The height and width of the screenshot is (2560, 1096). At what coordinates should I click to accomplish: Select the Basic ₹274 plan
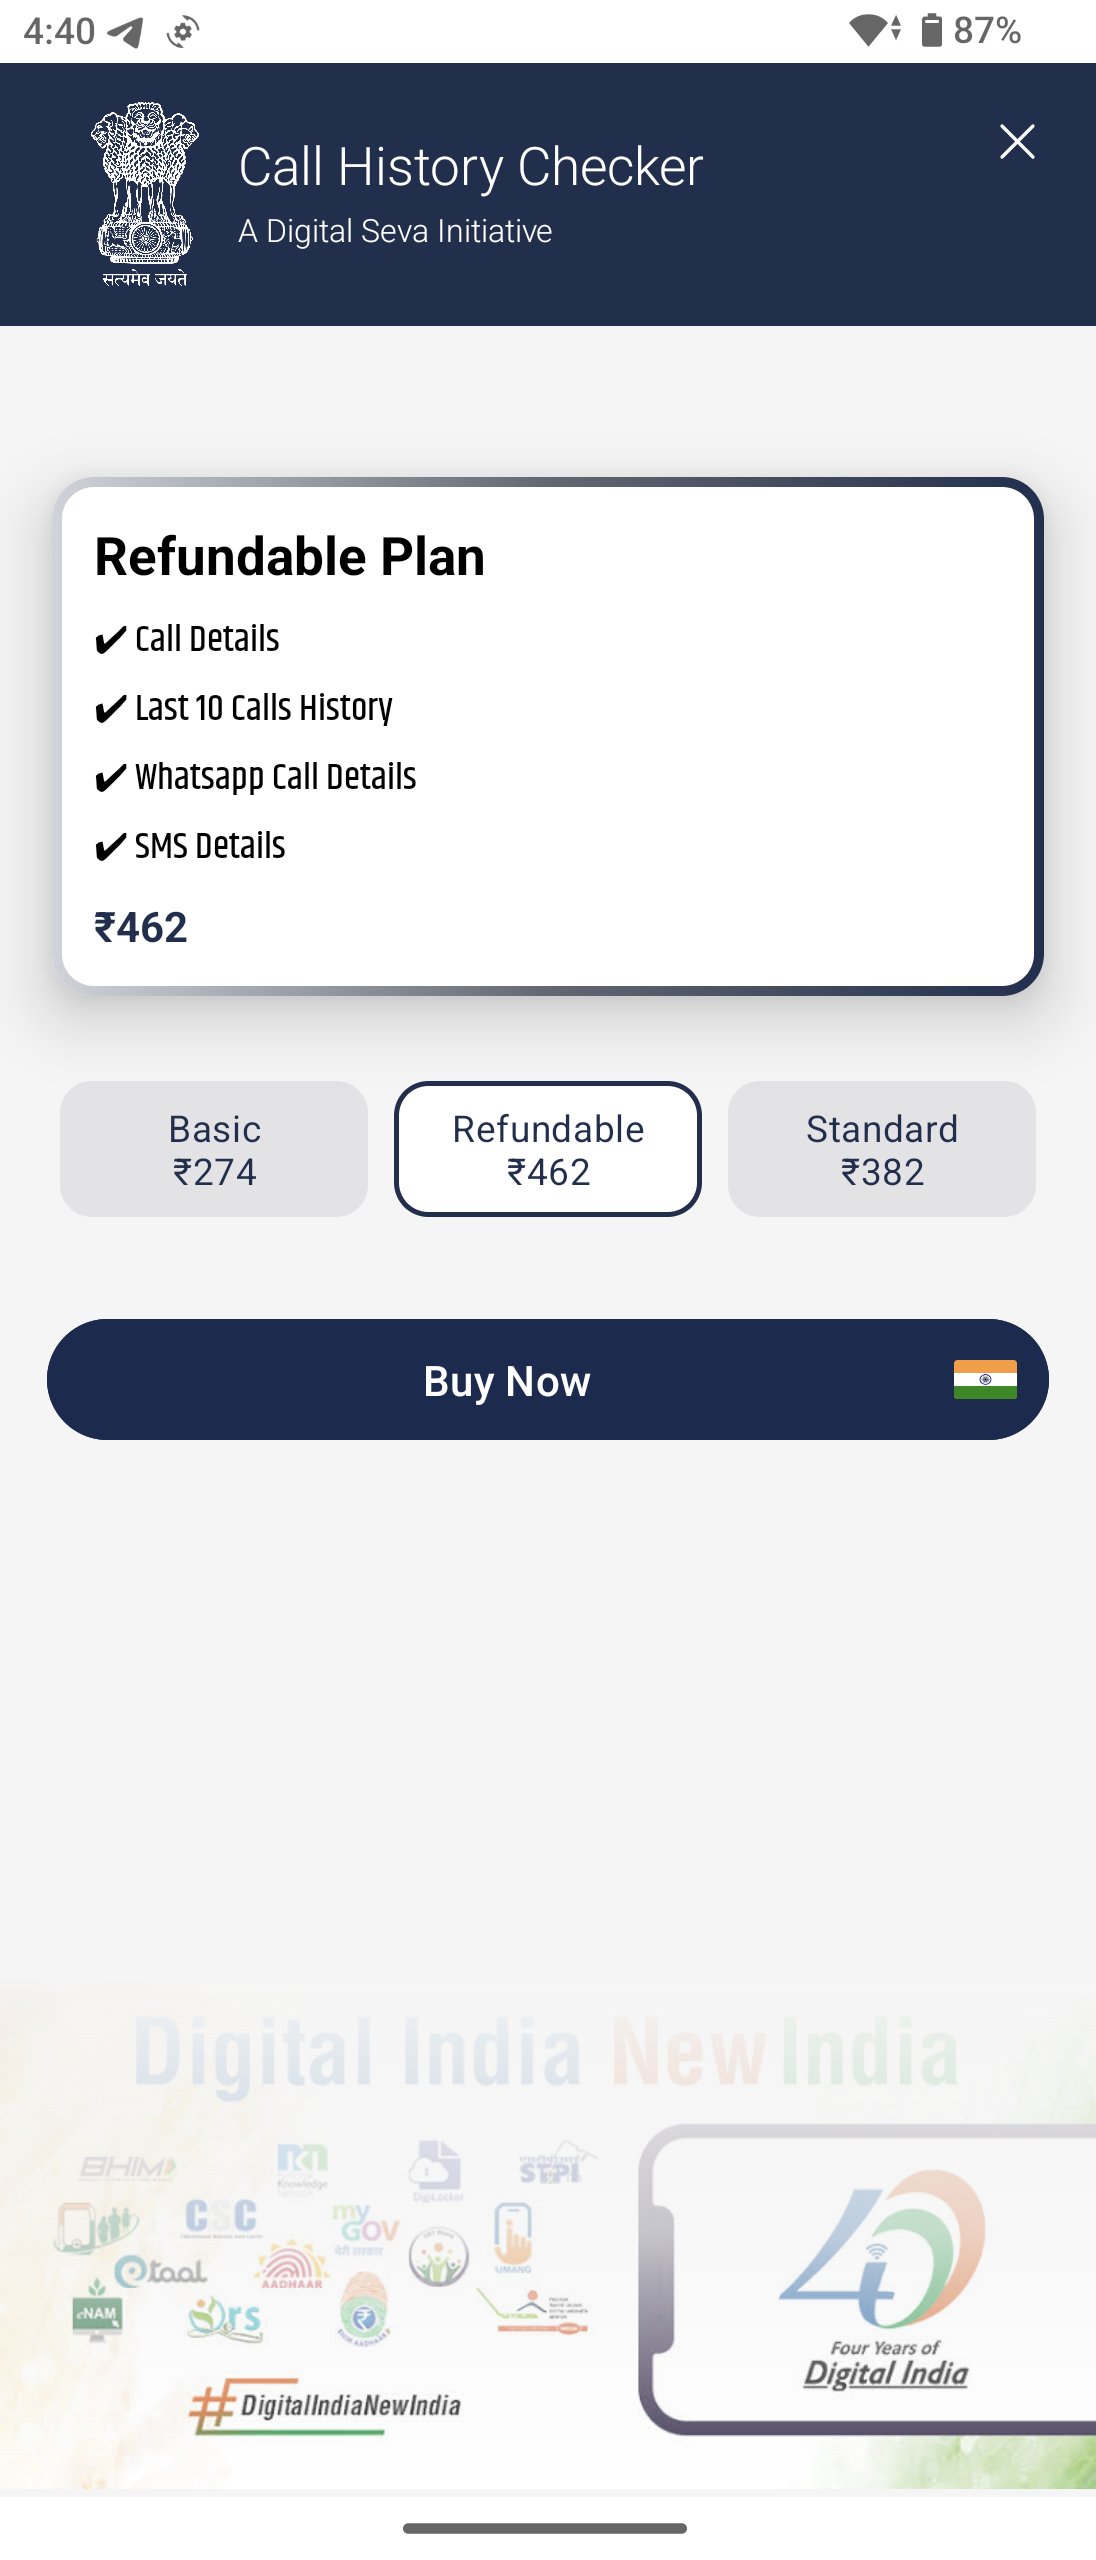click(x=214, y=1149)
